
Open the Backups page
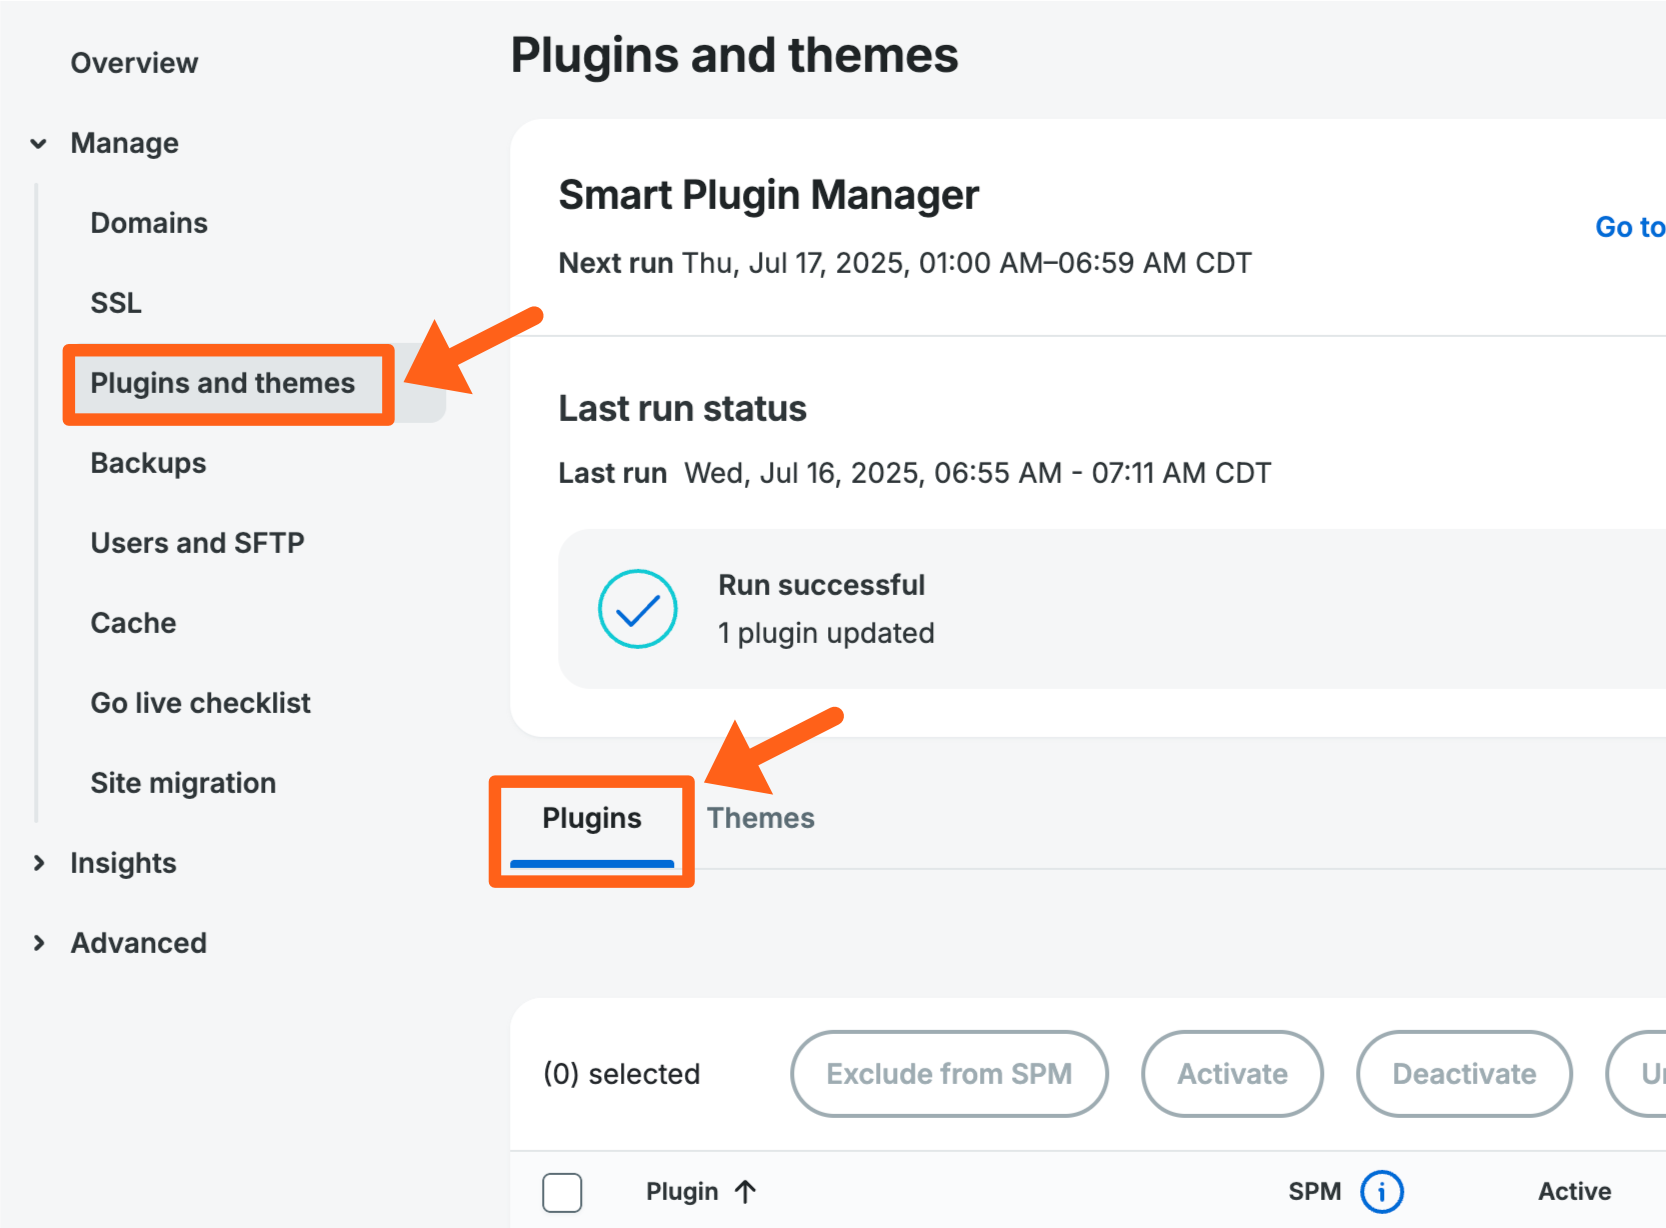tap(148, 463)
